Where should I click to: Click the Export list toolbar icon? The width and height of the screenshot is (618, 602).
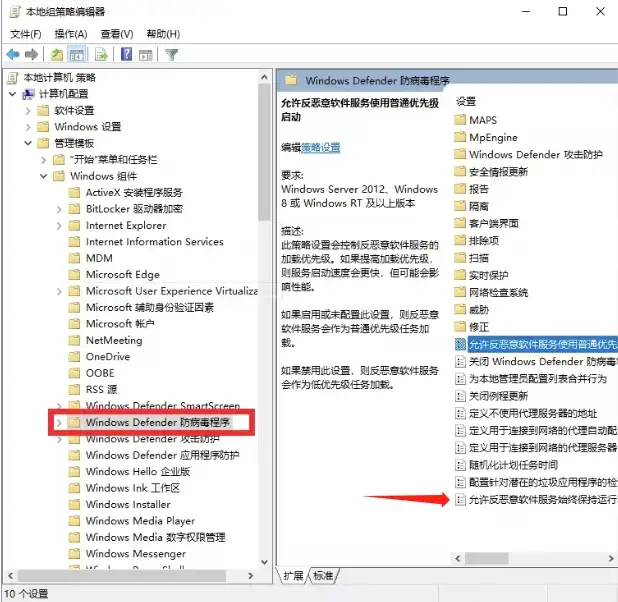click(101, 54)
